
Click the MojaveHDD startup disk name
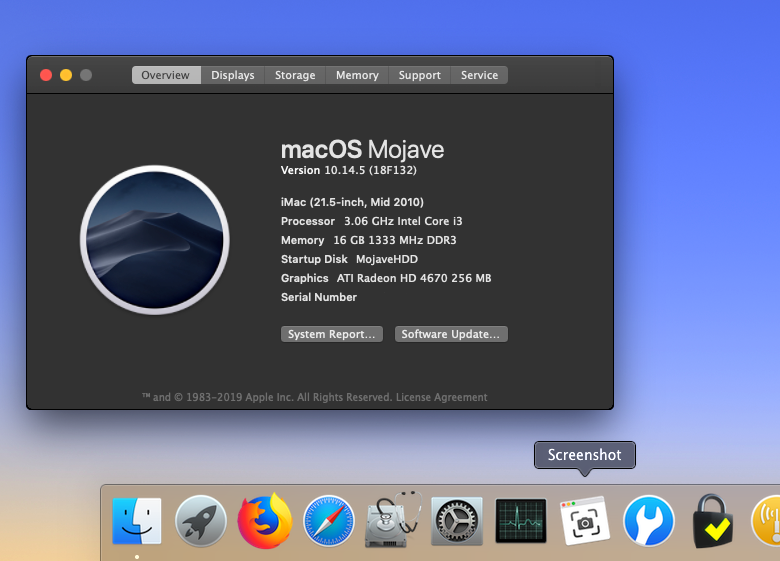pos(387,259)
